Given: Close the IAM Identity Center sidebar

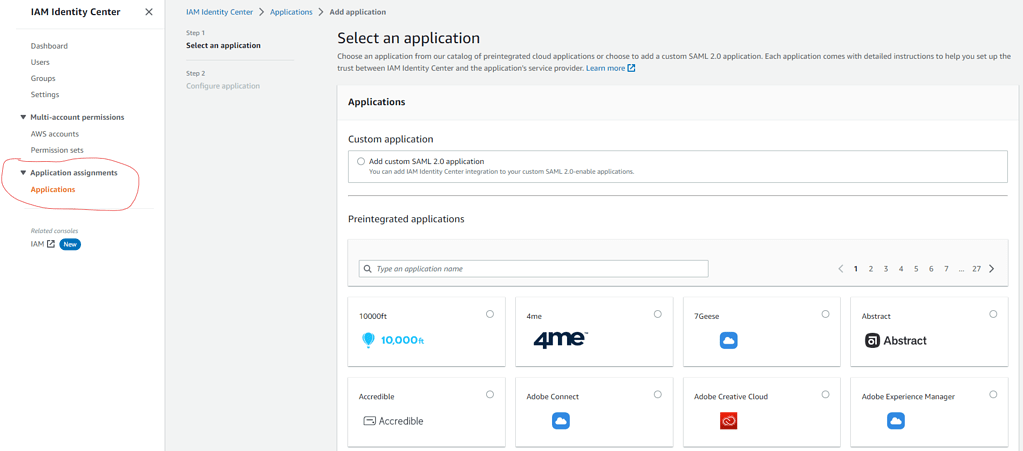Looking at the screenshot, I should 149,12.
